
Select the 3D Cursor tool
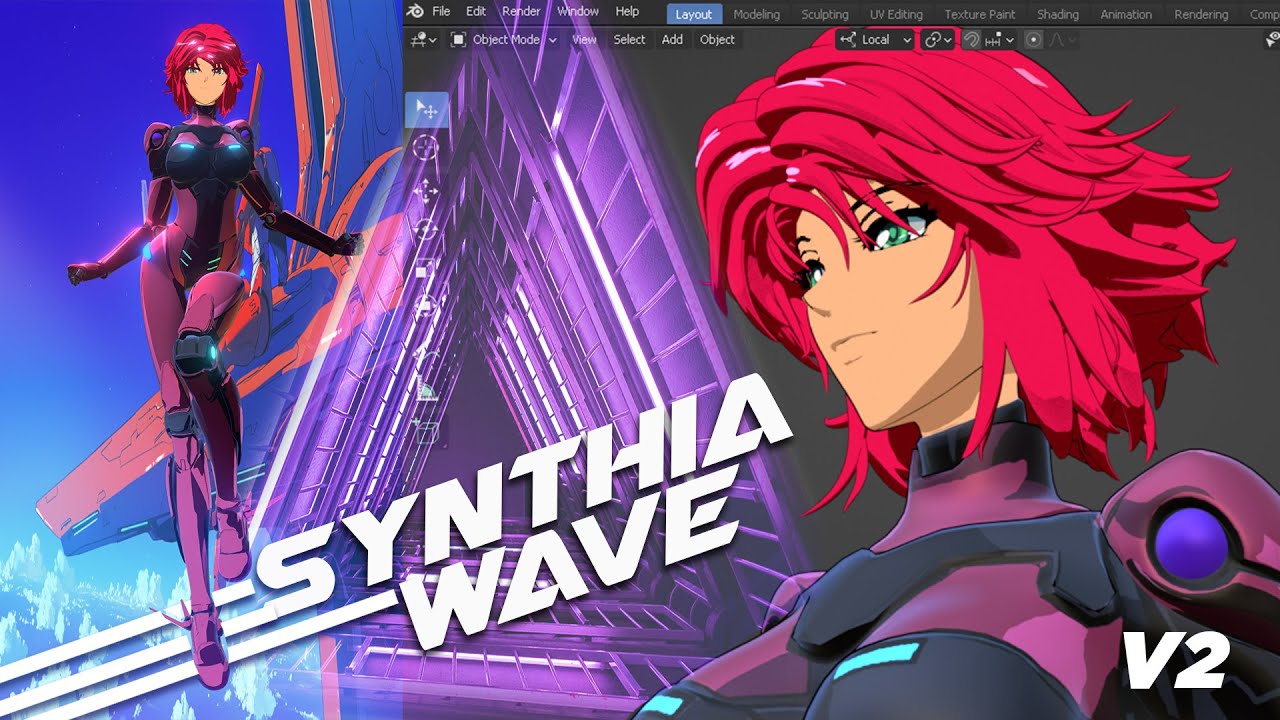(426, 149)
